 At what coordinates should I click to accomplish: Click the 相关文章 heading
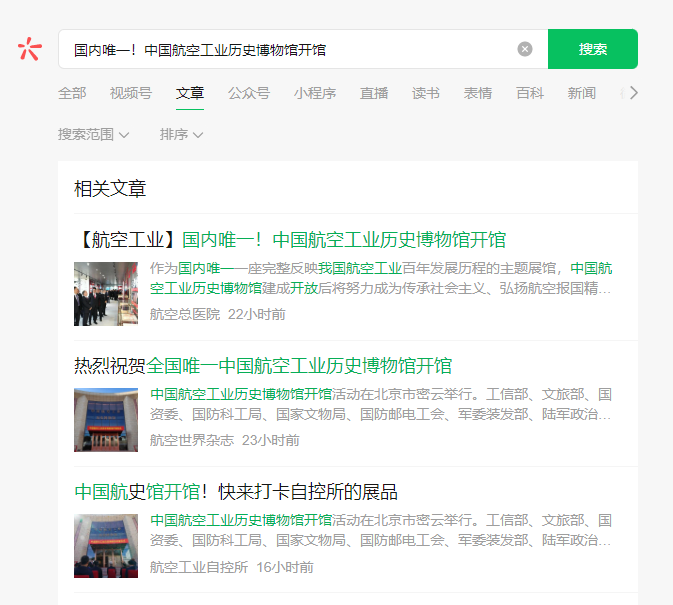[110, 189]
